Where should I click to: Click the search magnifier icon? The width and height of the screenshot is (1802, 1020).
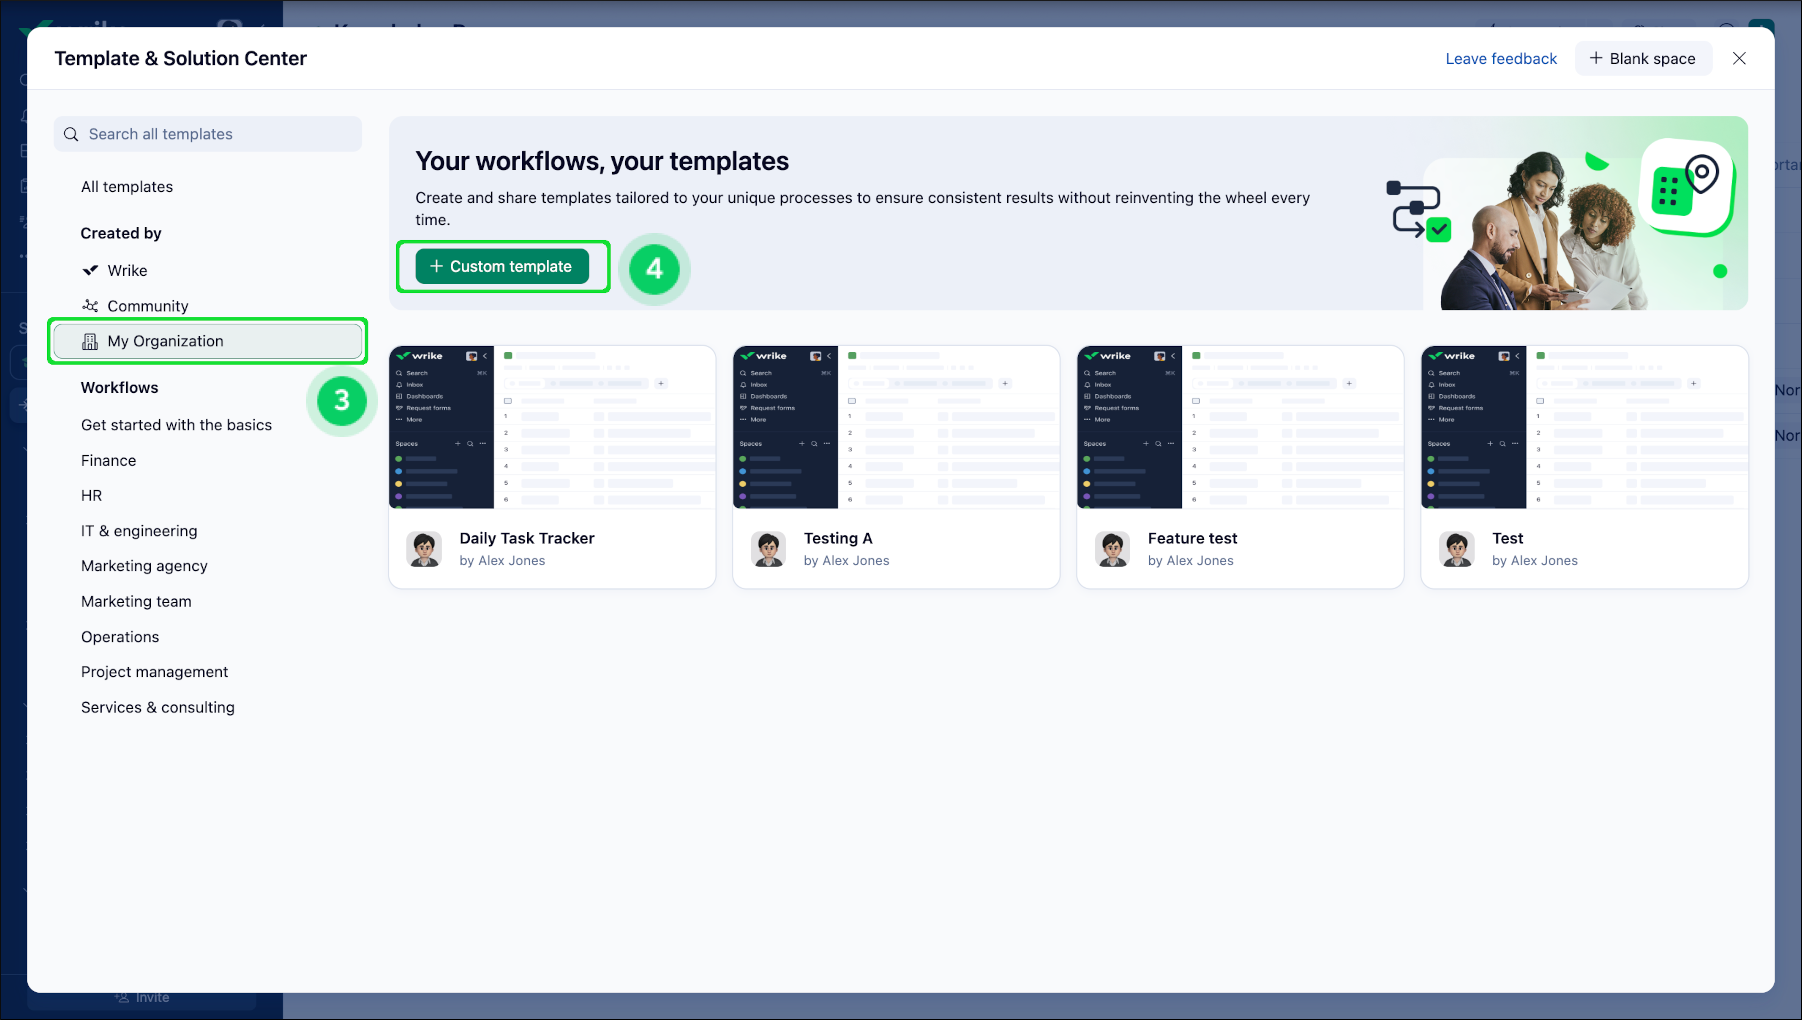pos(71,134)
